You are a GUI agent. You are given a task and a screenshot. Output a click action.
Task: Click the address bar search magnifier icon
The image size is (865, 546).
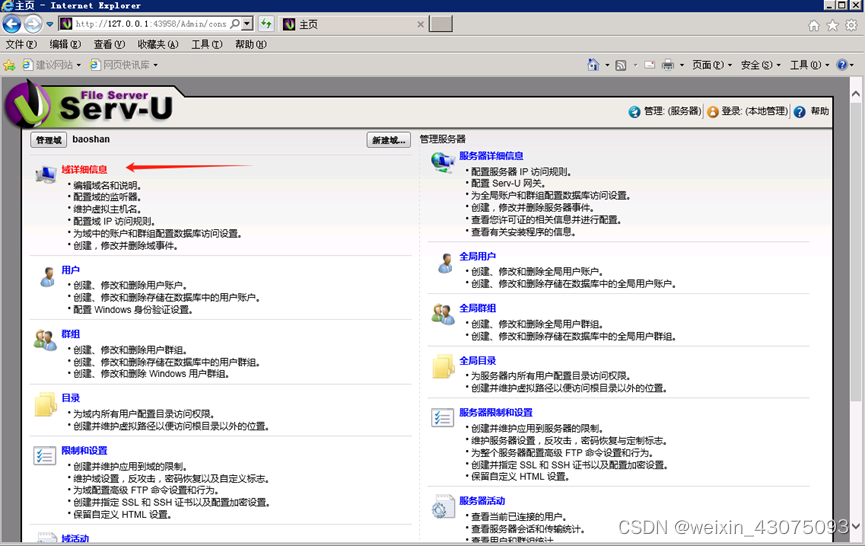(235, 24)
